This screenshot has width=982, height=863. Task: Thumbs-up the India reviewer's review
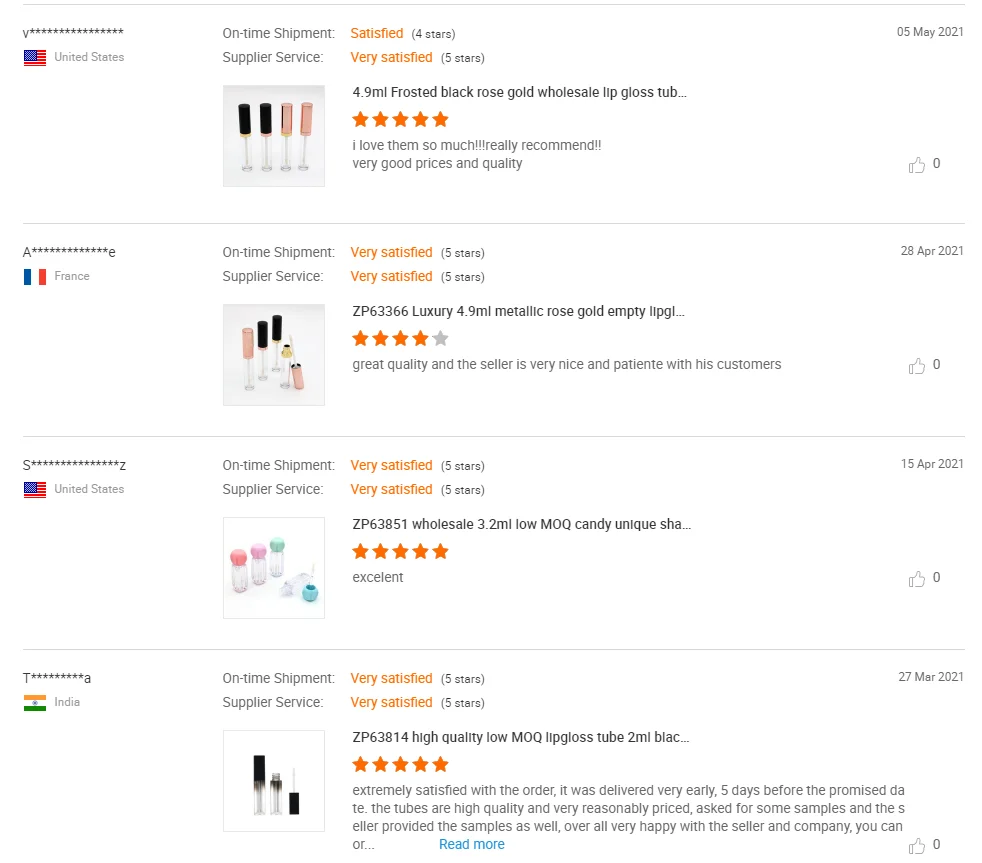tap(916, 846)
